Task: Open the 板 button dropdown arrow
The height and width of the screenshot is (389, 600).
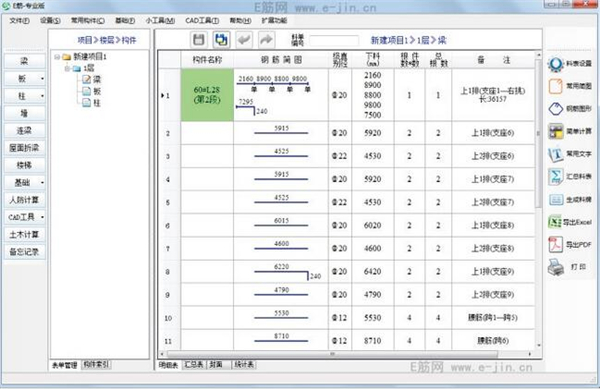Action: 42,79
